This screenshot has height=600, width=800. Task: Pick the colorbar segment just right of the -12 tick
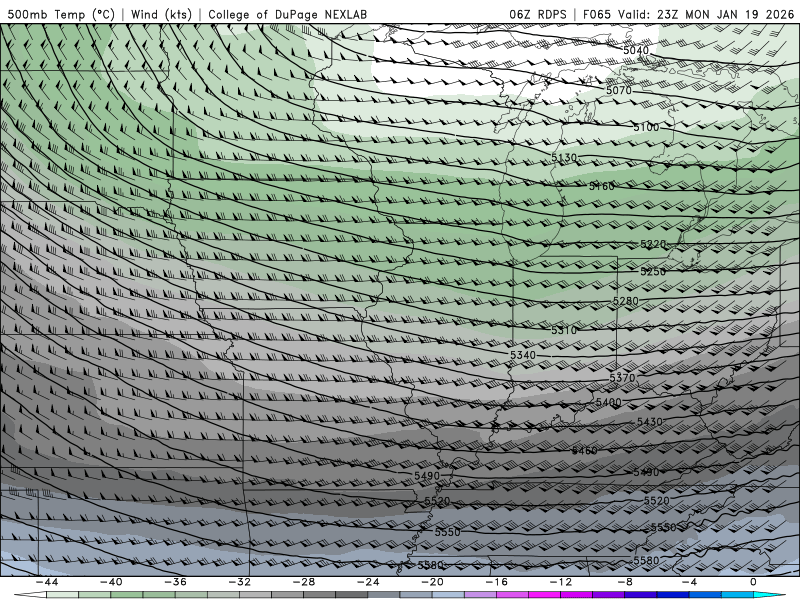(577, 595)
